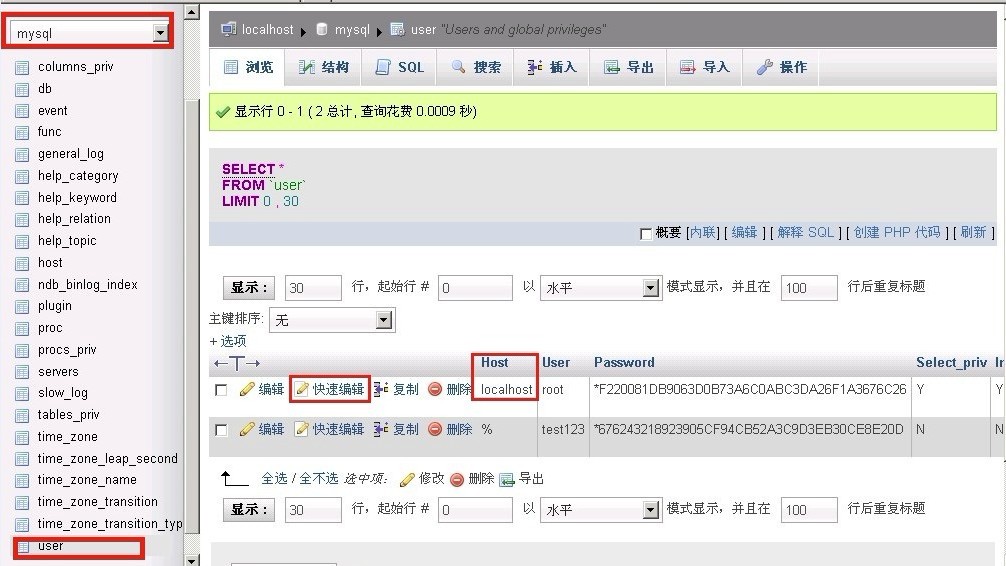Click the user table icon in sidebar

[22, 546]
